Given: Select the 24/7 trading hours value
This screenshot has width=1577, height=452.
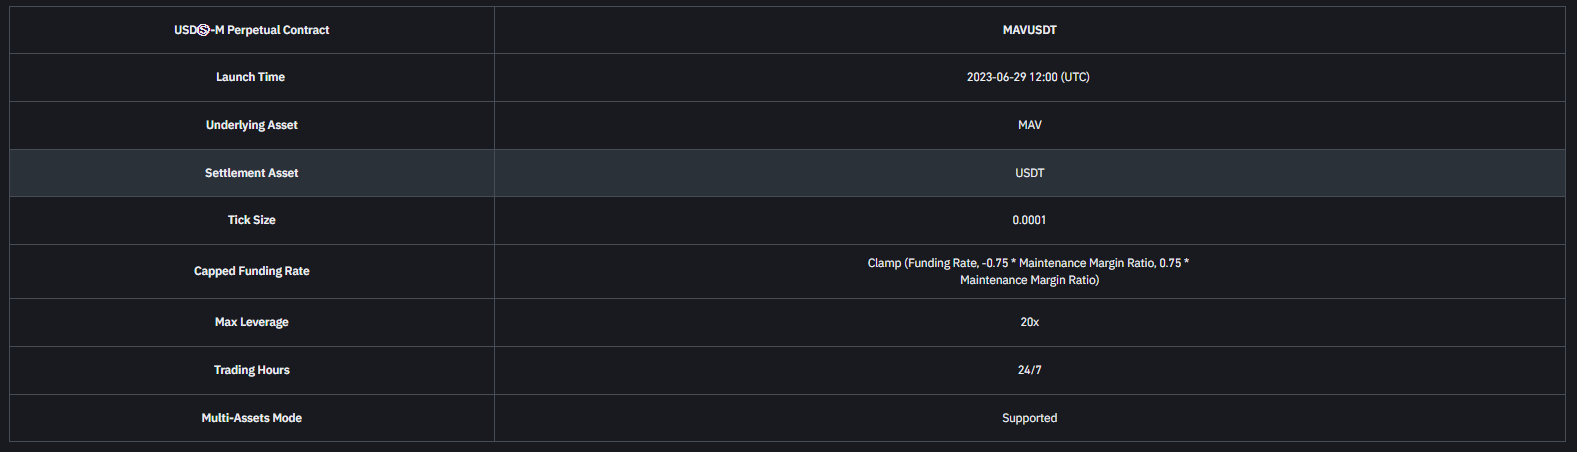Looking at the screenshot, I should coord(1029,370).
